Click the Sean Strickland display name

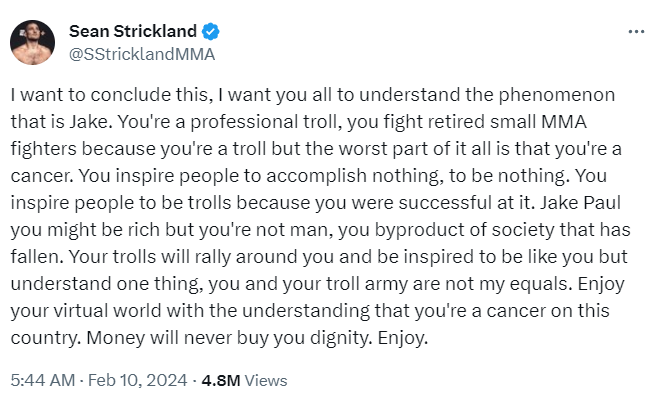point(132,32)
